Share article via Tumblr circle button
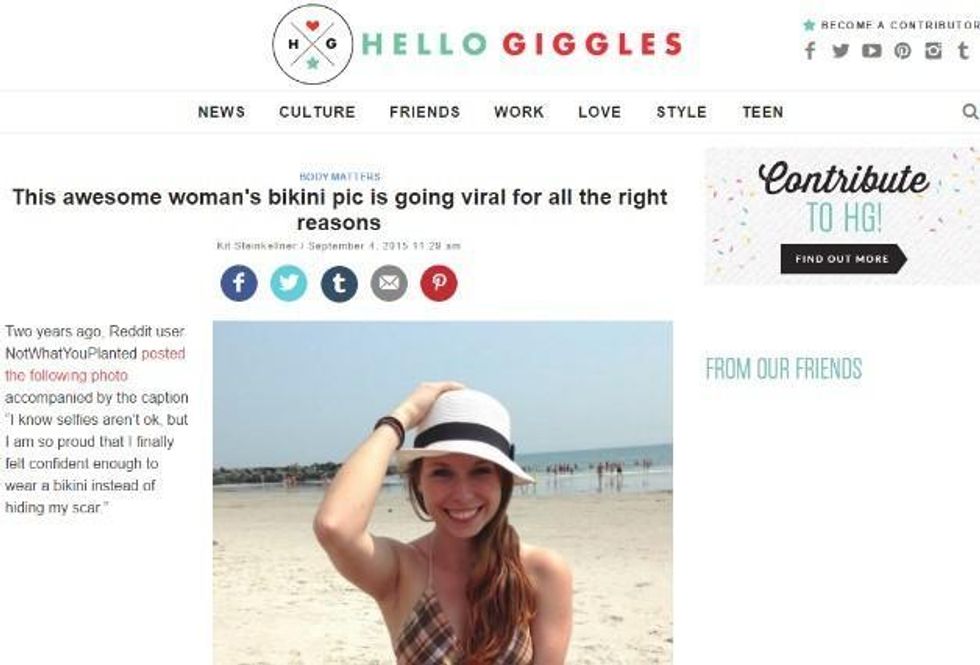The height and width of the screenshot is (665, 980). pos(339,283)
